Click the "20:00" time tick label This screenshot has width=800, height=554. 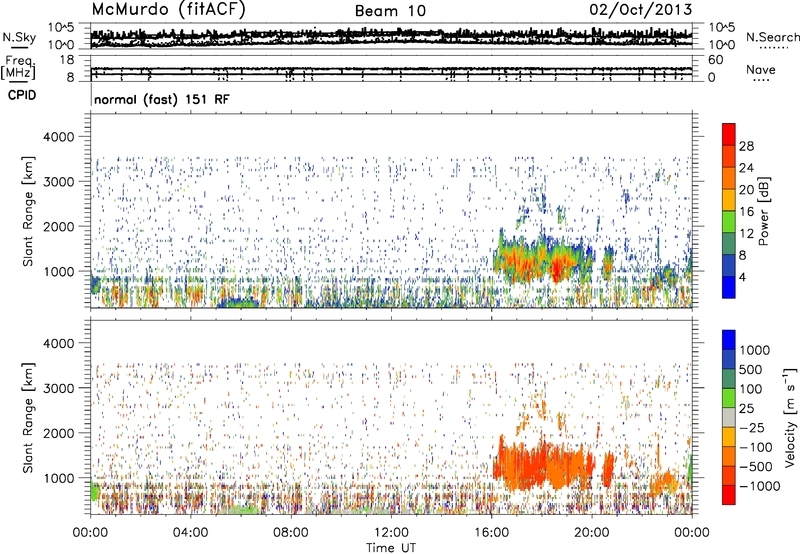[x=591, y=533]
